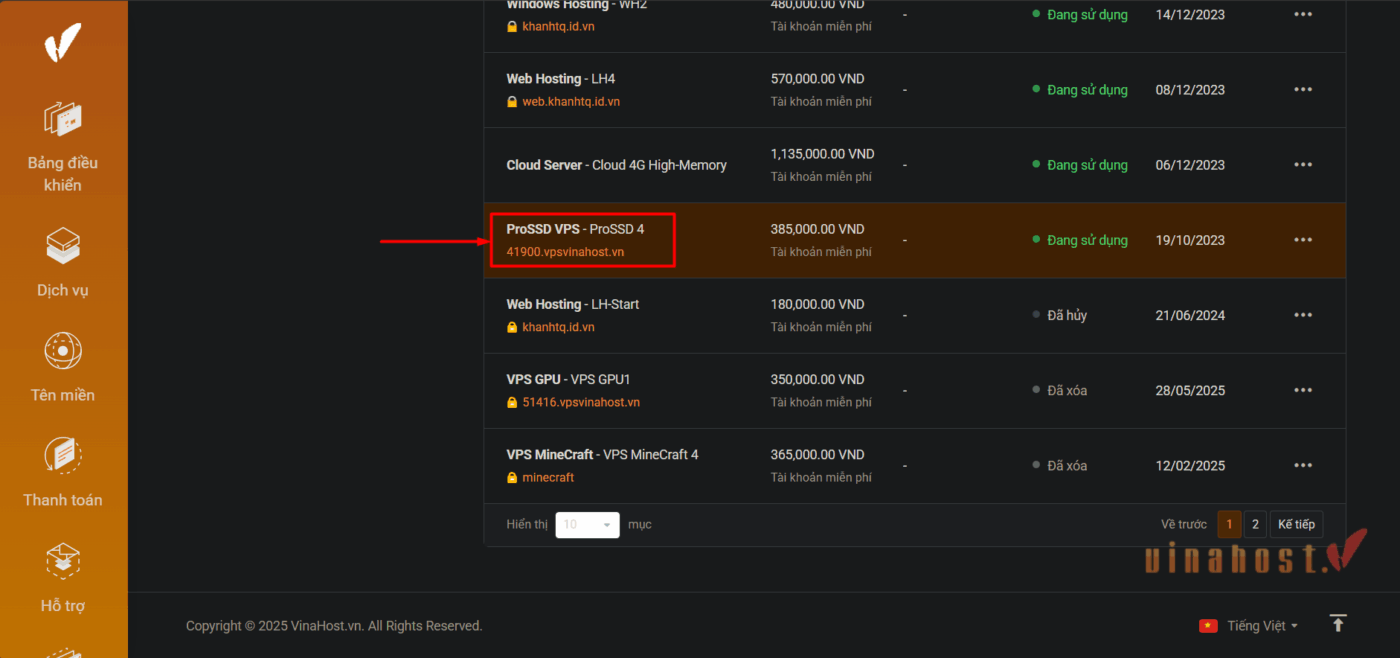Click the Thanh toán billing icon
1400x658 pixels.
coord(63,455)
